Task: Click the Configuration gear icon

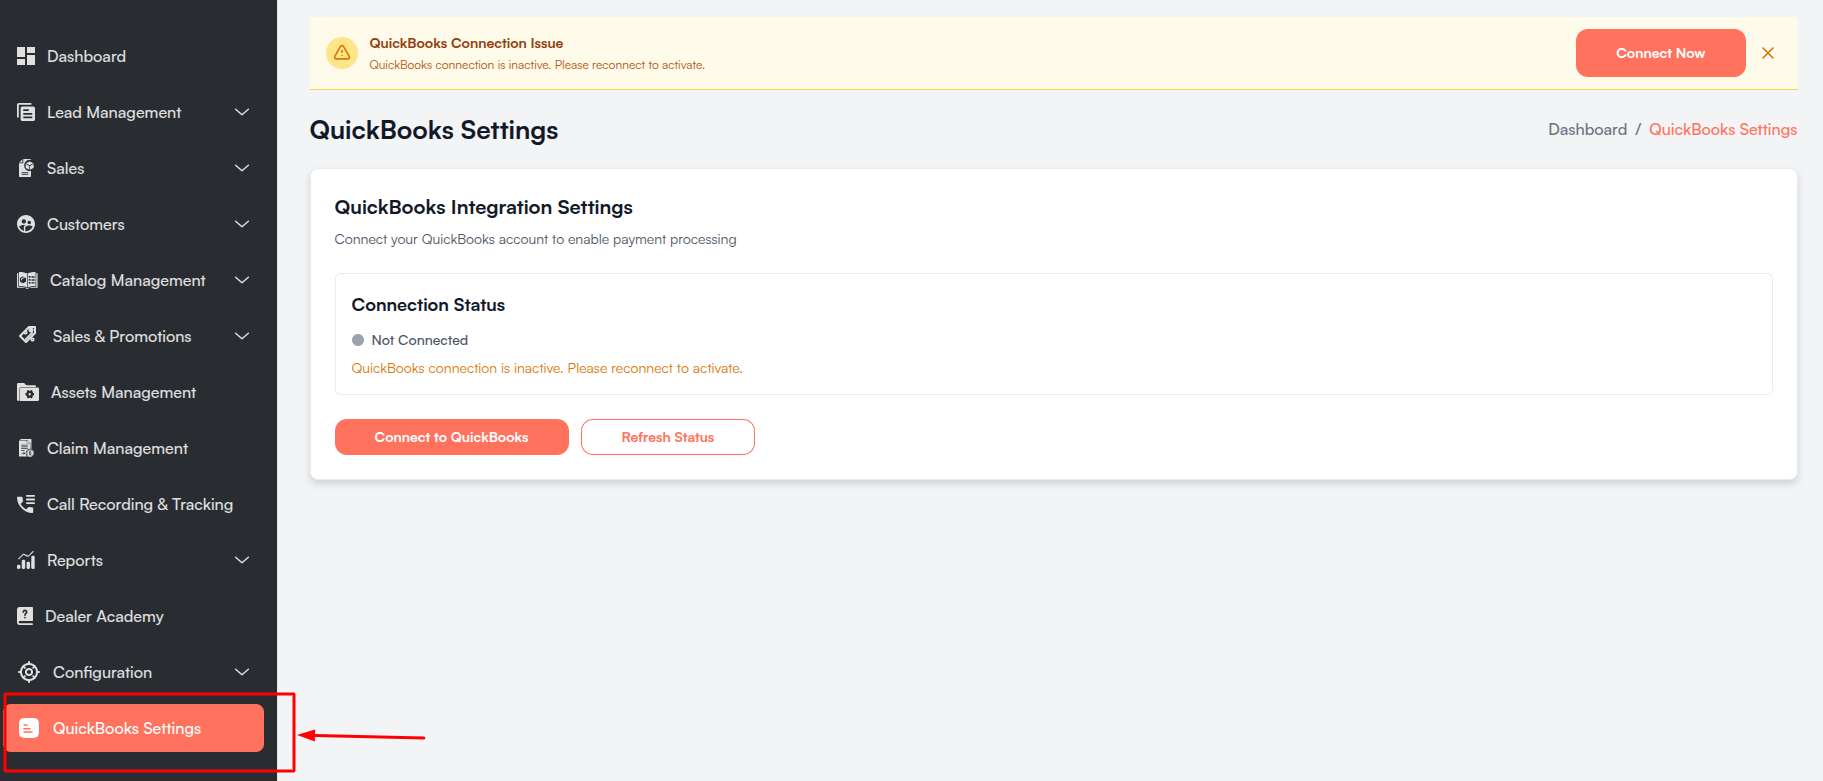Action: coord(29,672)
